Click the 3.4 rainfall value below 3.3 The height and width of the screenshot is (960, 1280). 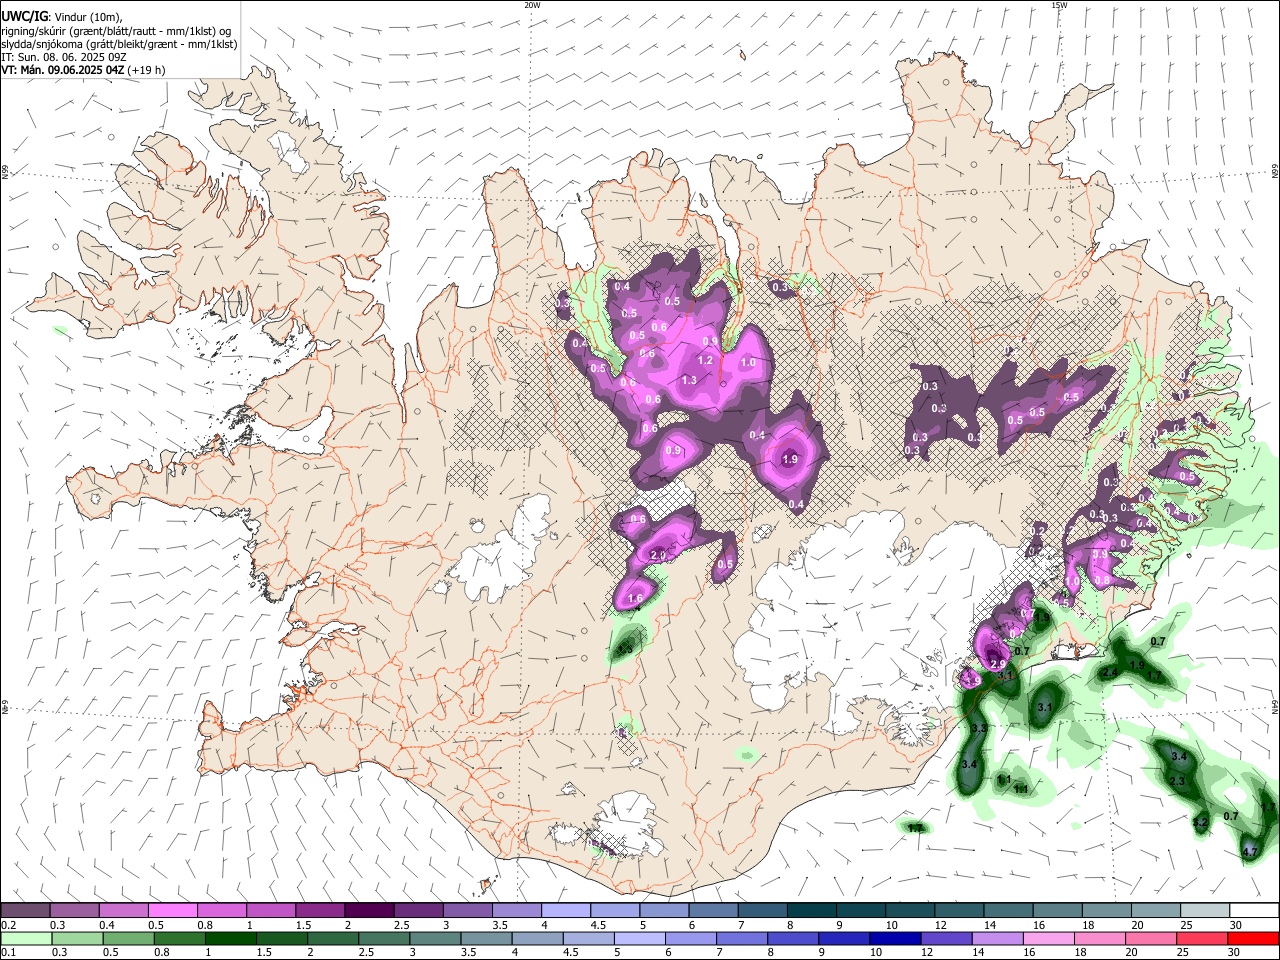(x=968, y=764)
